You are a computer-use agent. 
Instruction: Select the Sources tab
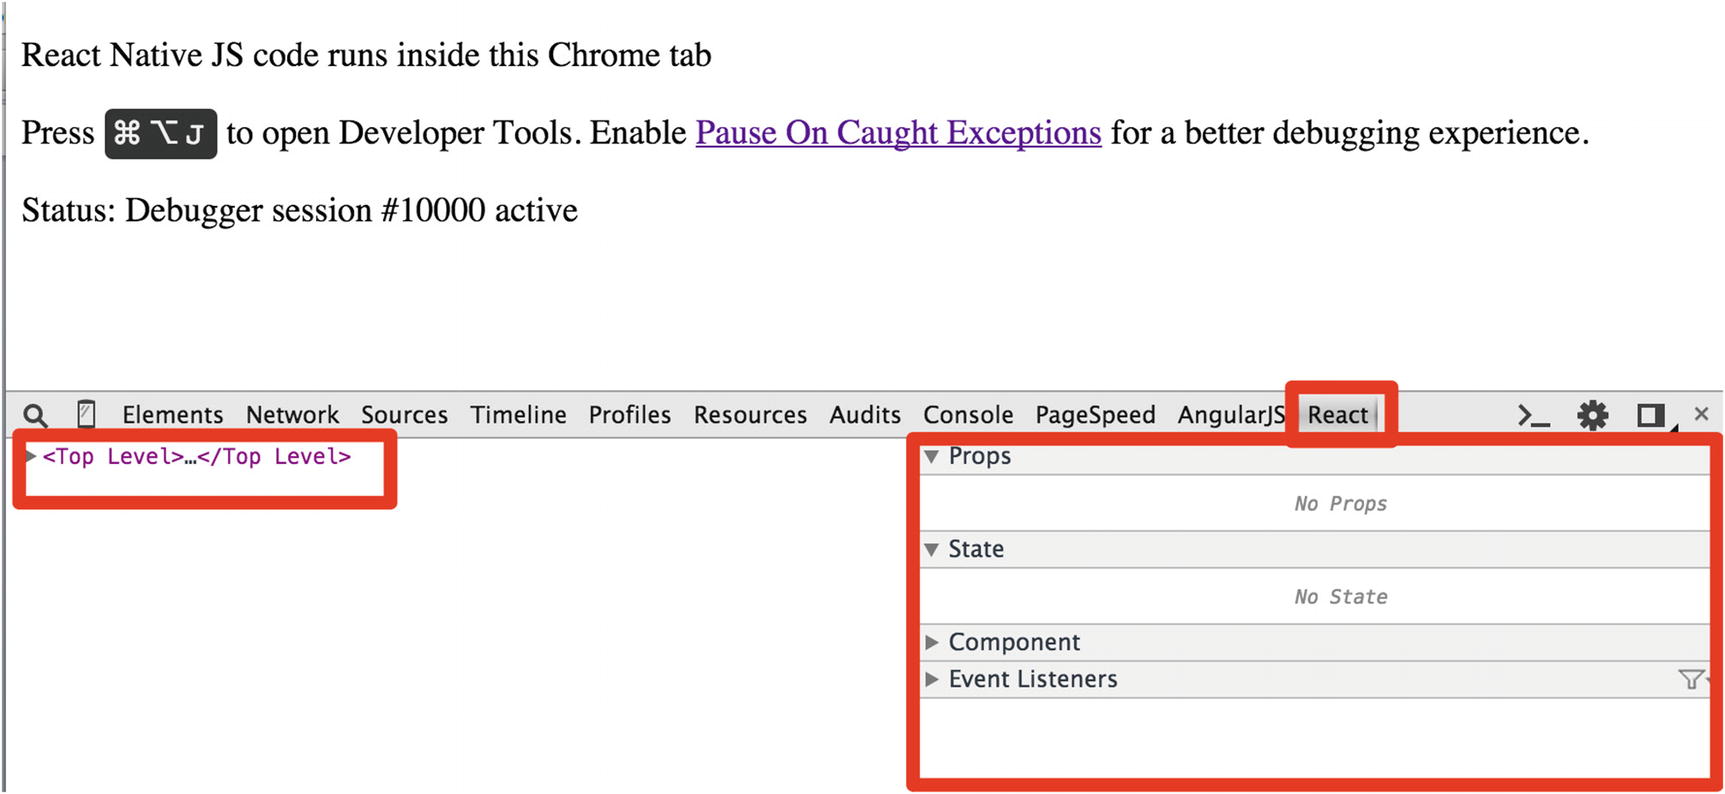tap(404, 415)
